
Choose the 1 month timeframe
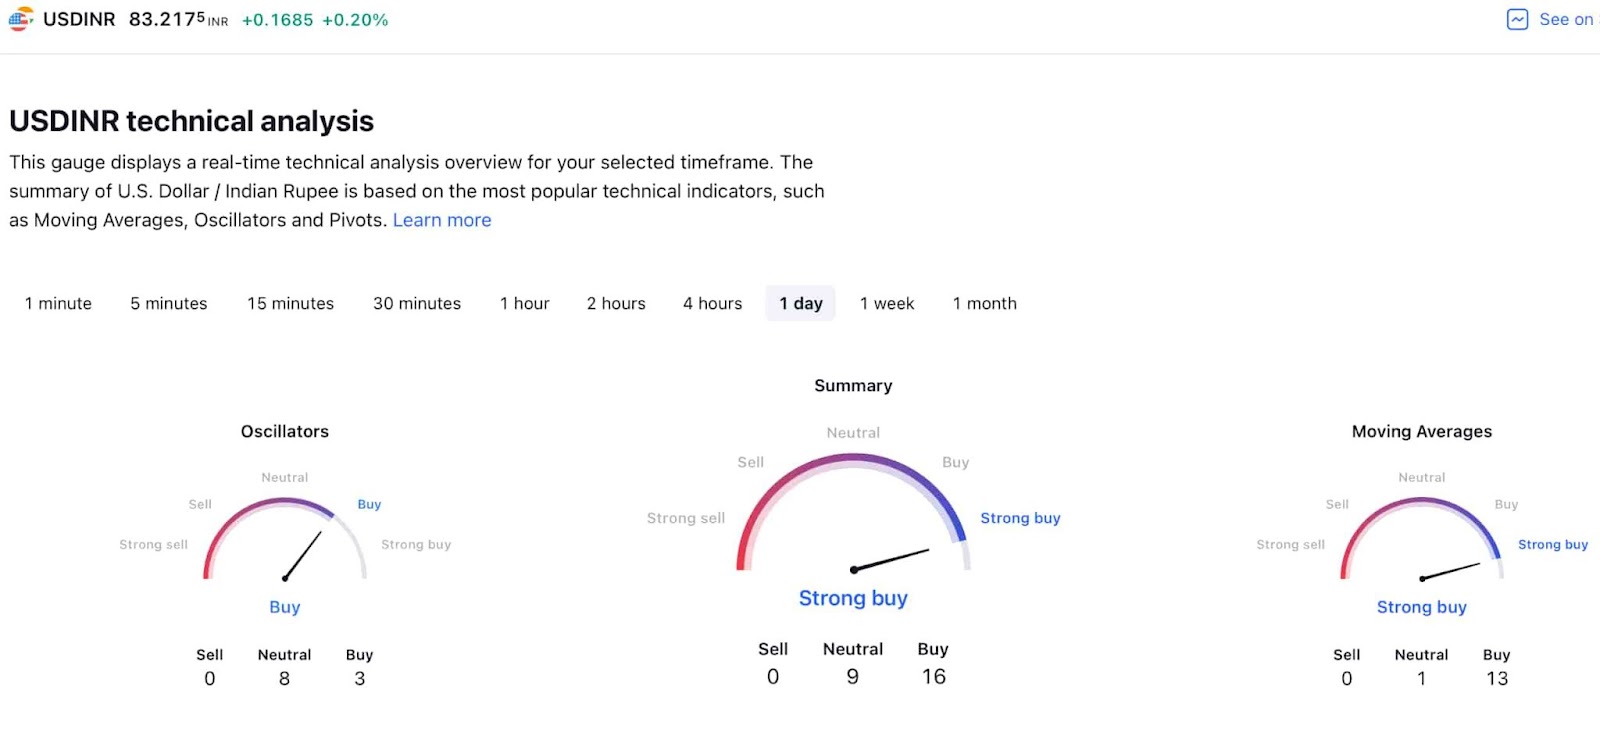pos(985,303)
